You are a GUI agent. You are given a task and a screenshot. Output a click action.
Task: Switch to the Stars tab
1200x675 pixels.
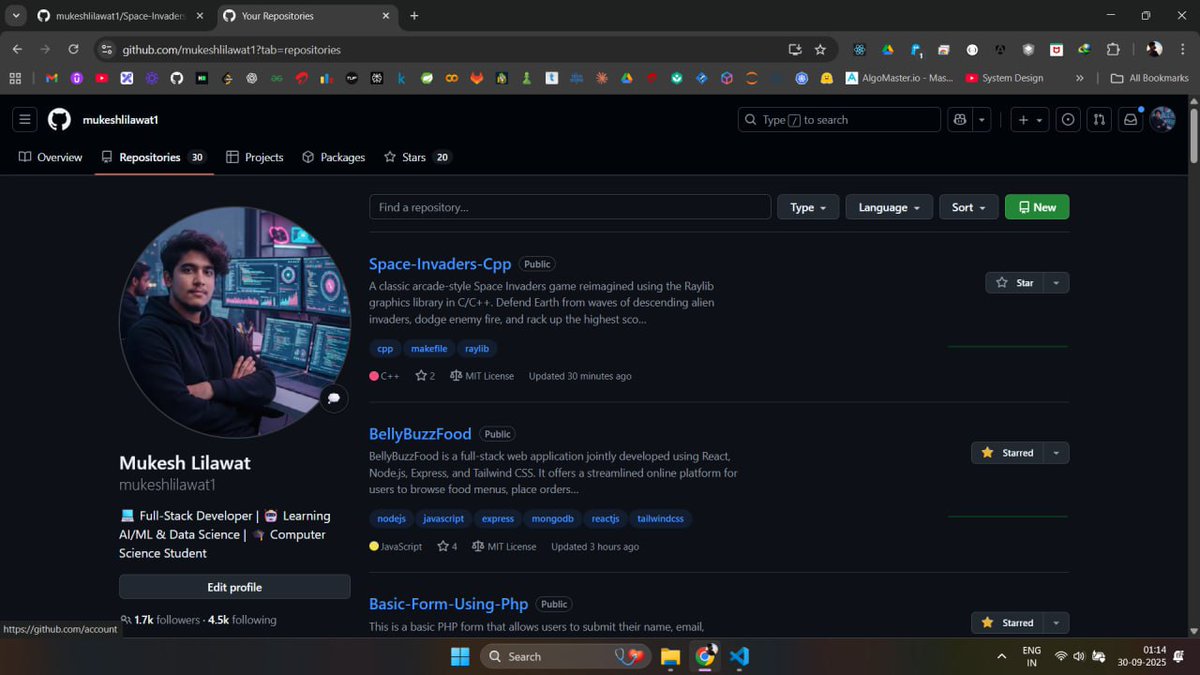click(418, 157)
